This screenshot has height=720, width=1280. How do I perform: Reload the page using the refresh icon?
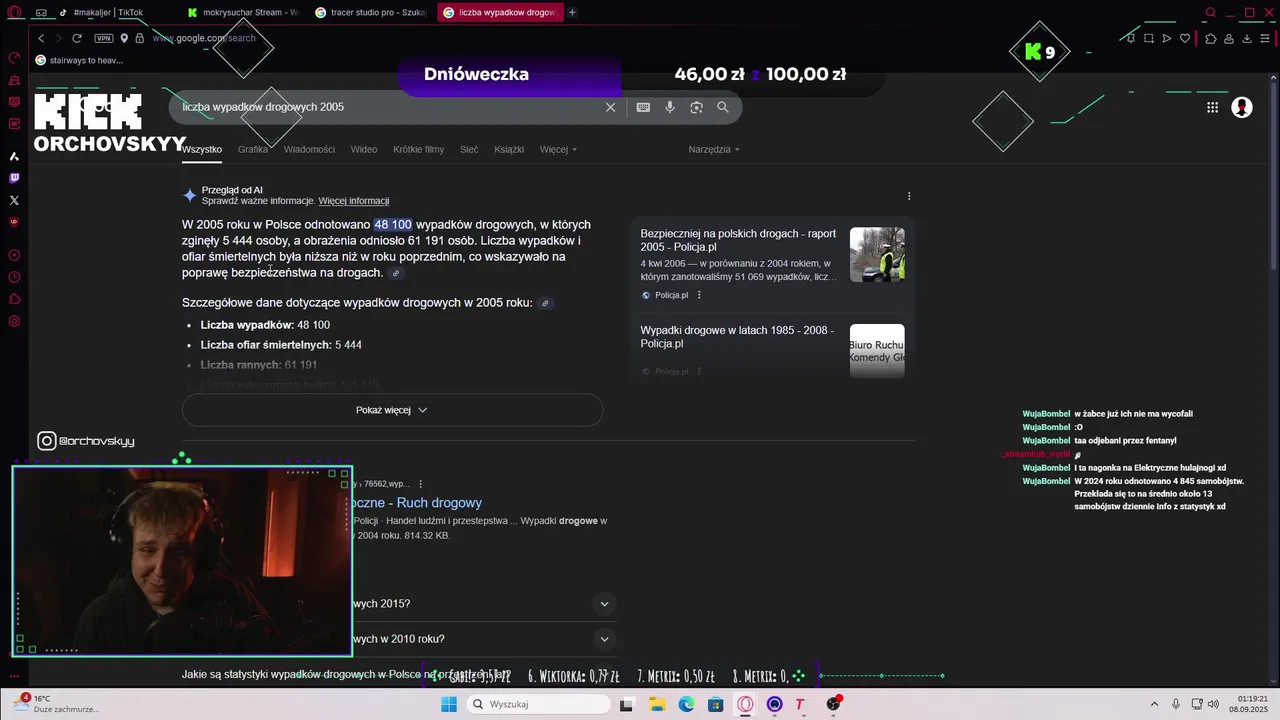click(77, 38)
